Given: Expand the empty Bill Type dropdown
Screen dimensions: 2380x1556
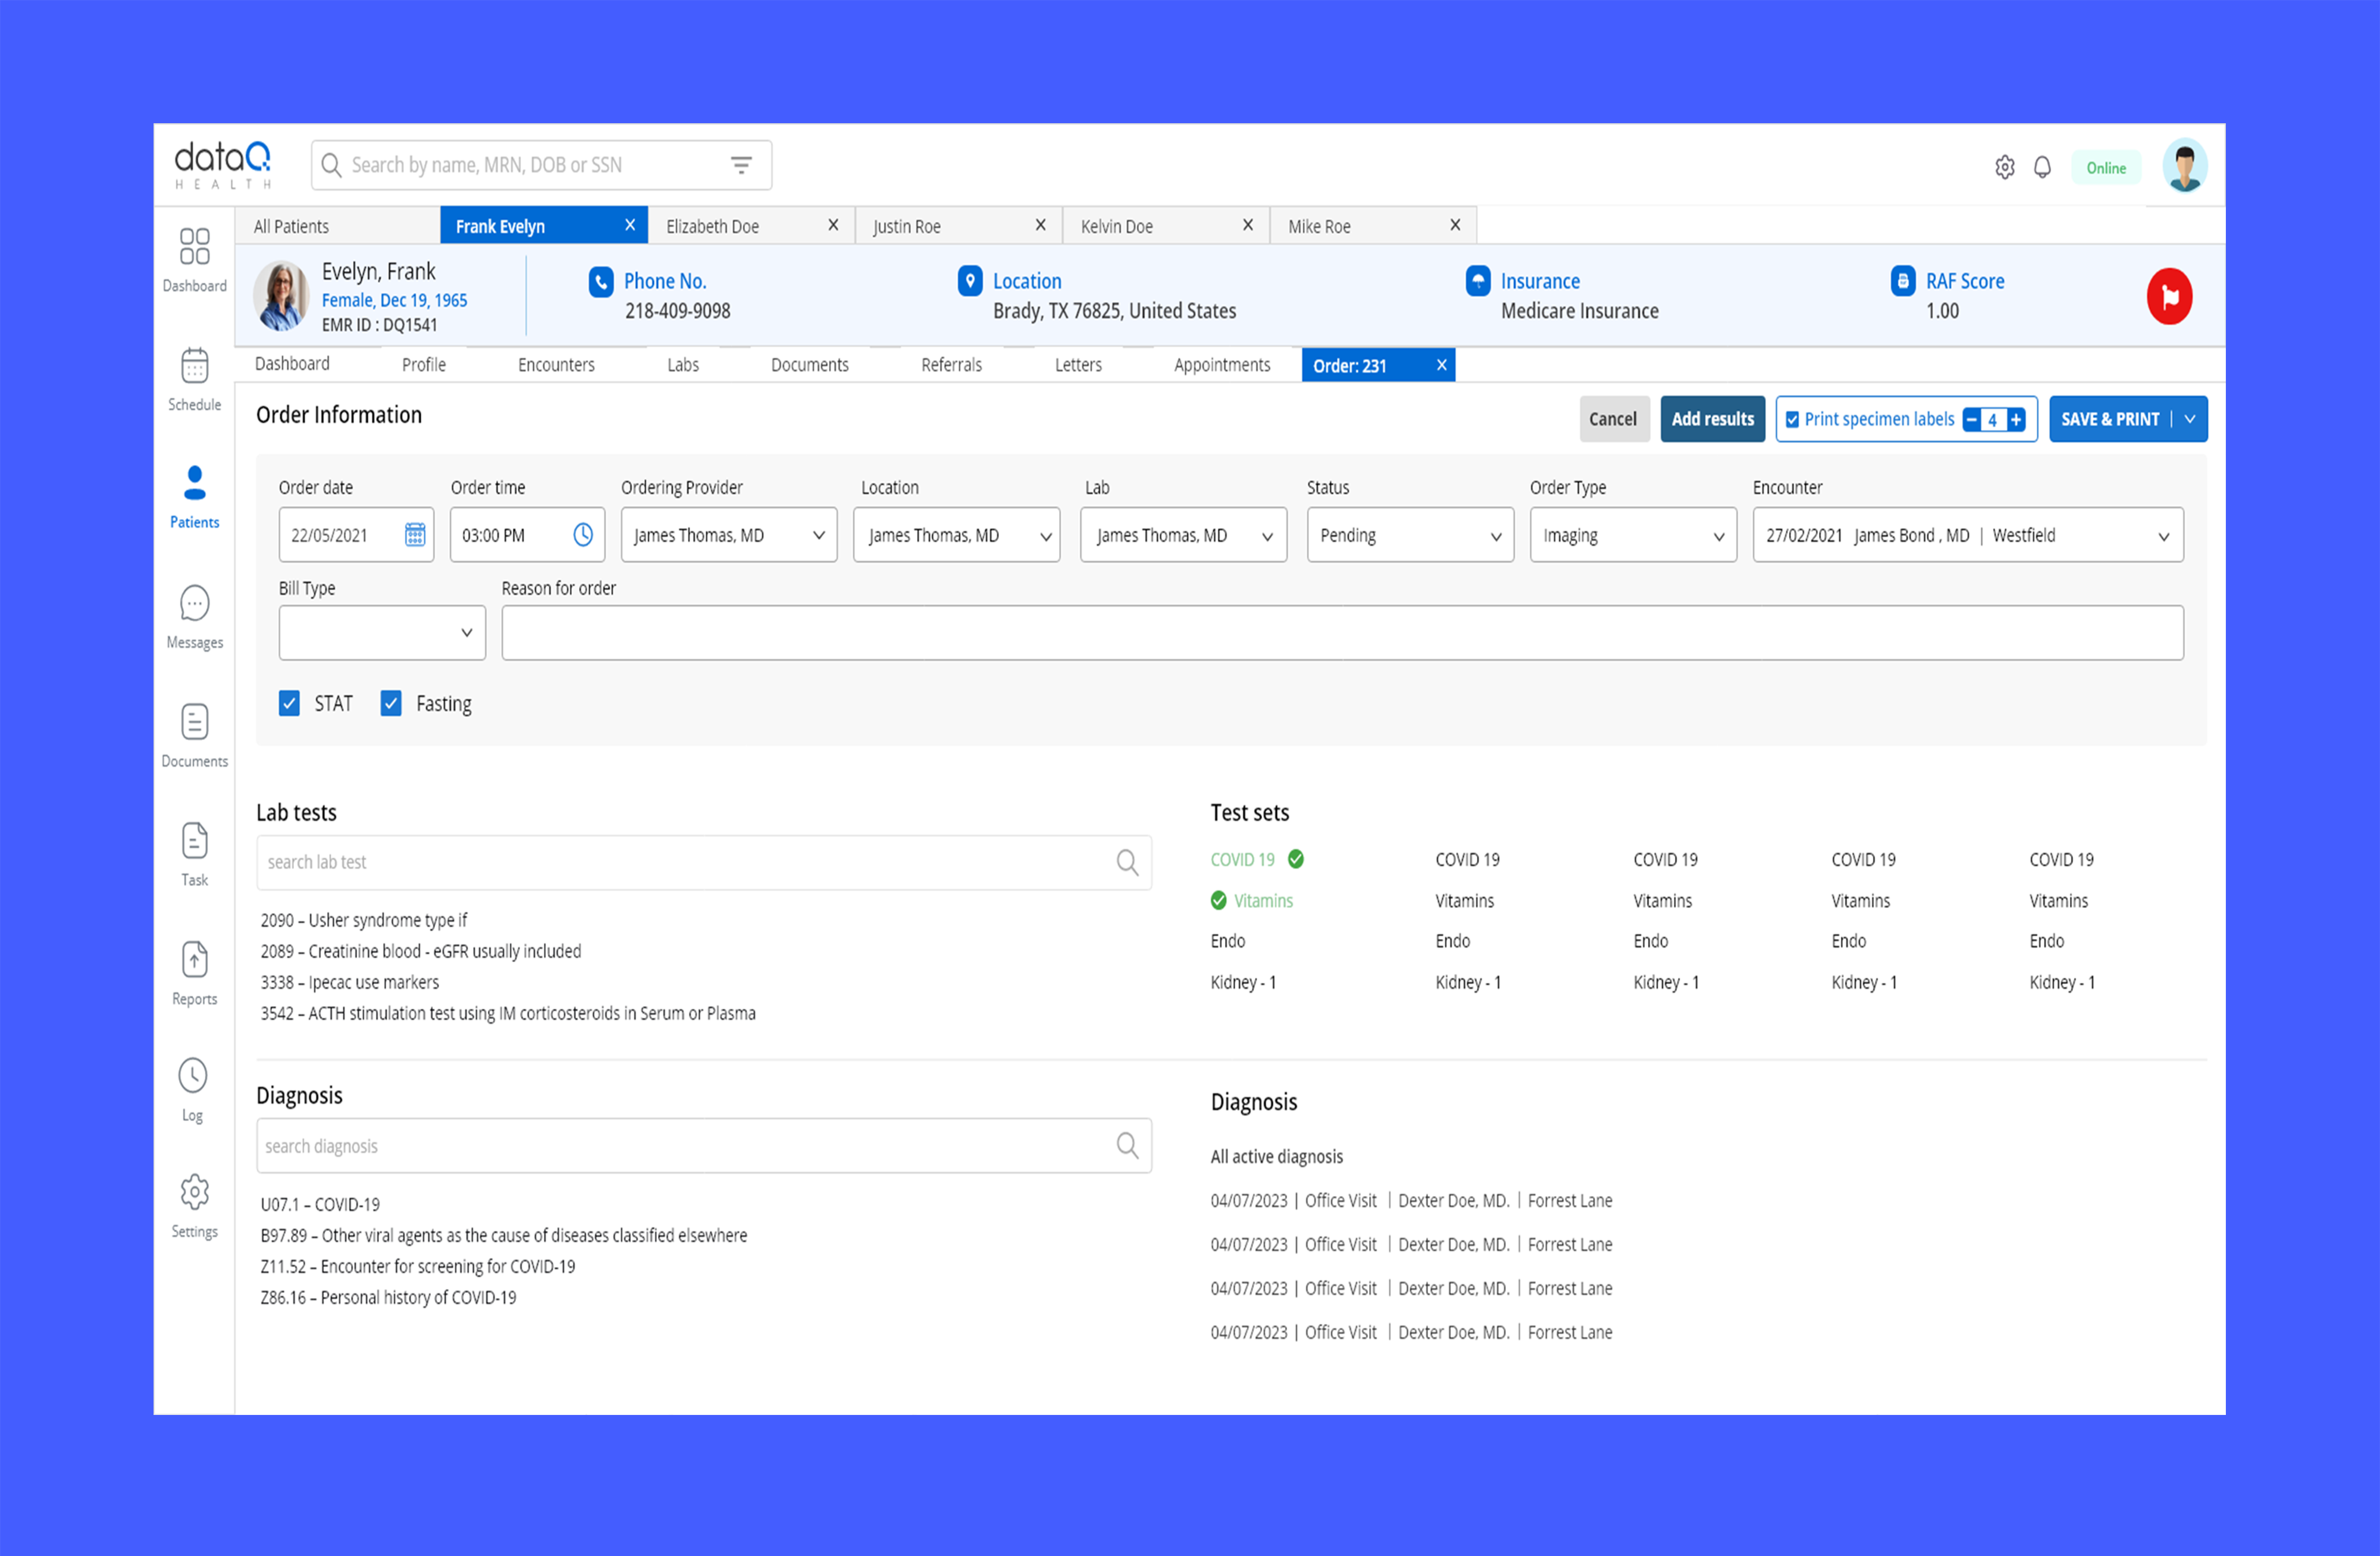Looking at the screenshot, I should tap(382, 632).
